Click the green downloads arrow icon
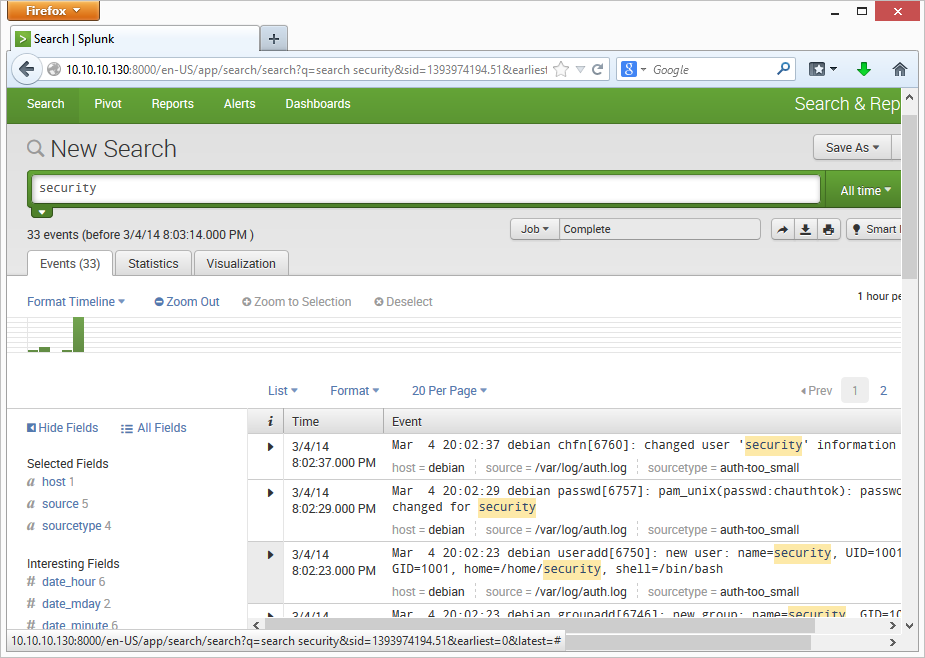Viewport: 925px width, 658px height. [864, 69]
